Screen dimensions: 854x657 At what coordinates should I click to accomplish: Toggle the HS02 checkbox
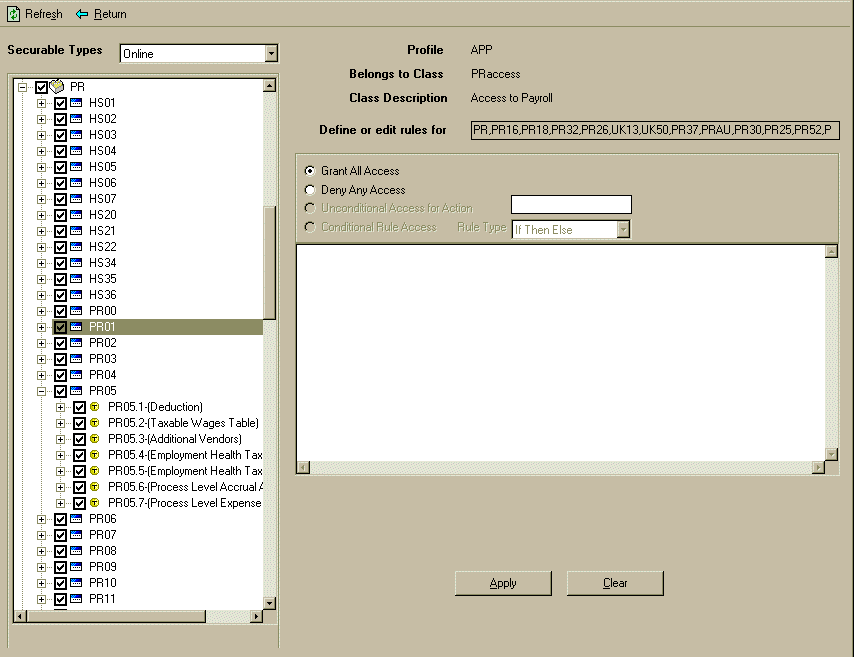coord(60,119)
